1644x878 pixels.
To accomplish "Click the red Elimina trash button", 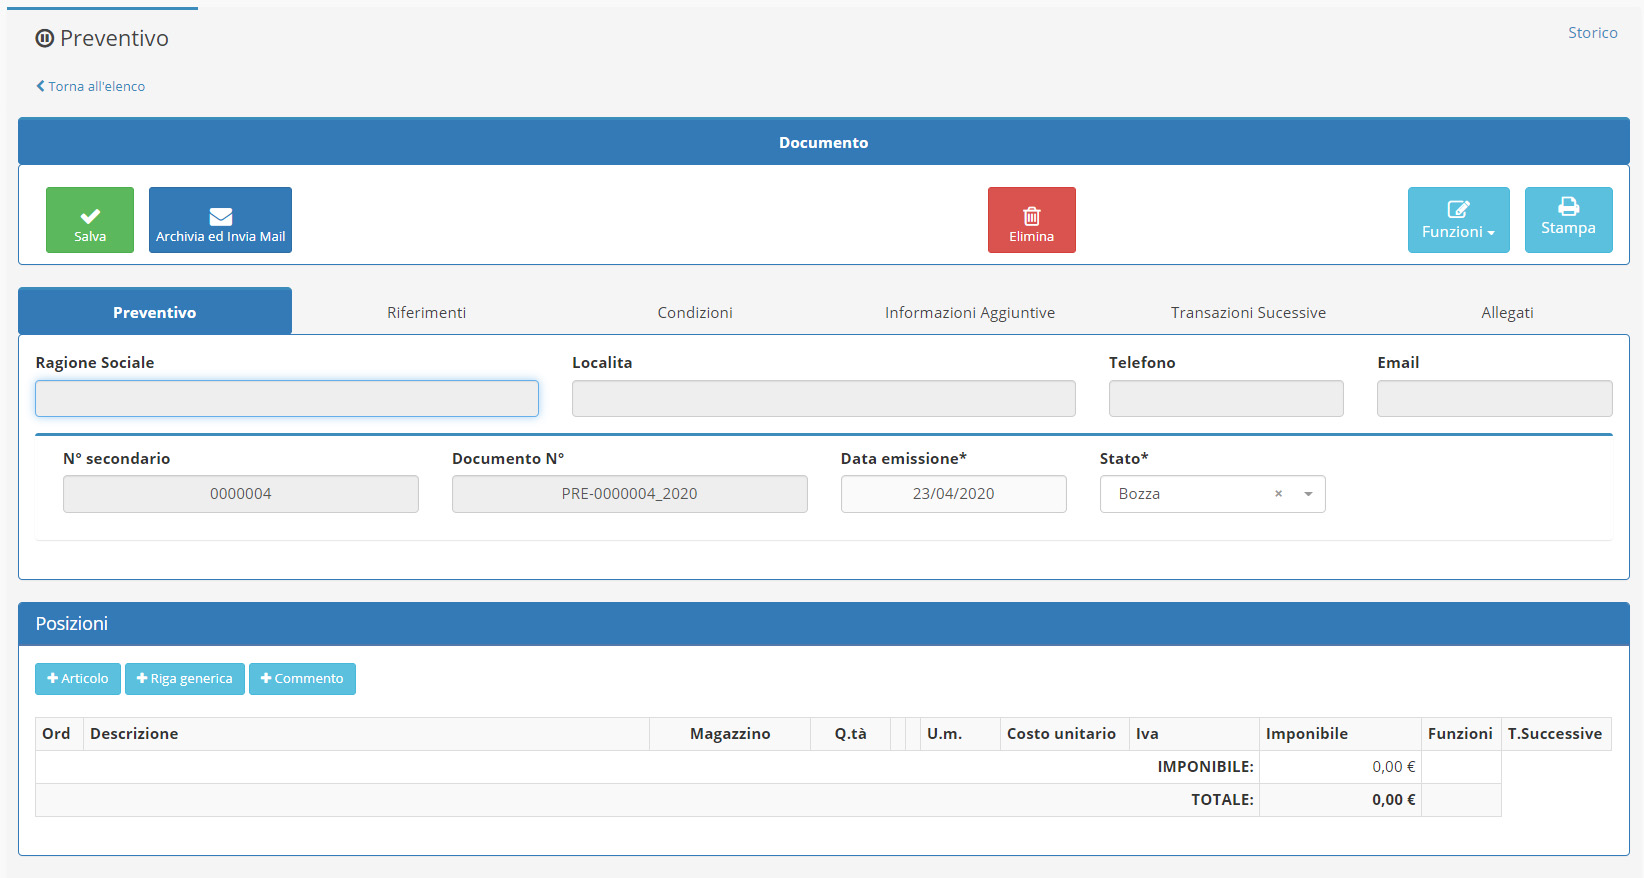I will coord(1031,220).
